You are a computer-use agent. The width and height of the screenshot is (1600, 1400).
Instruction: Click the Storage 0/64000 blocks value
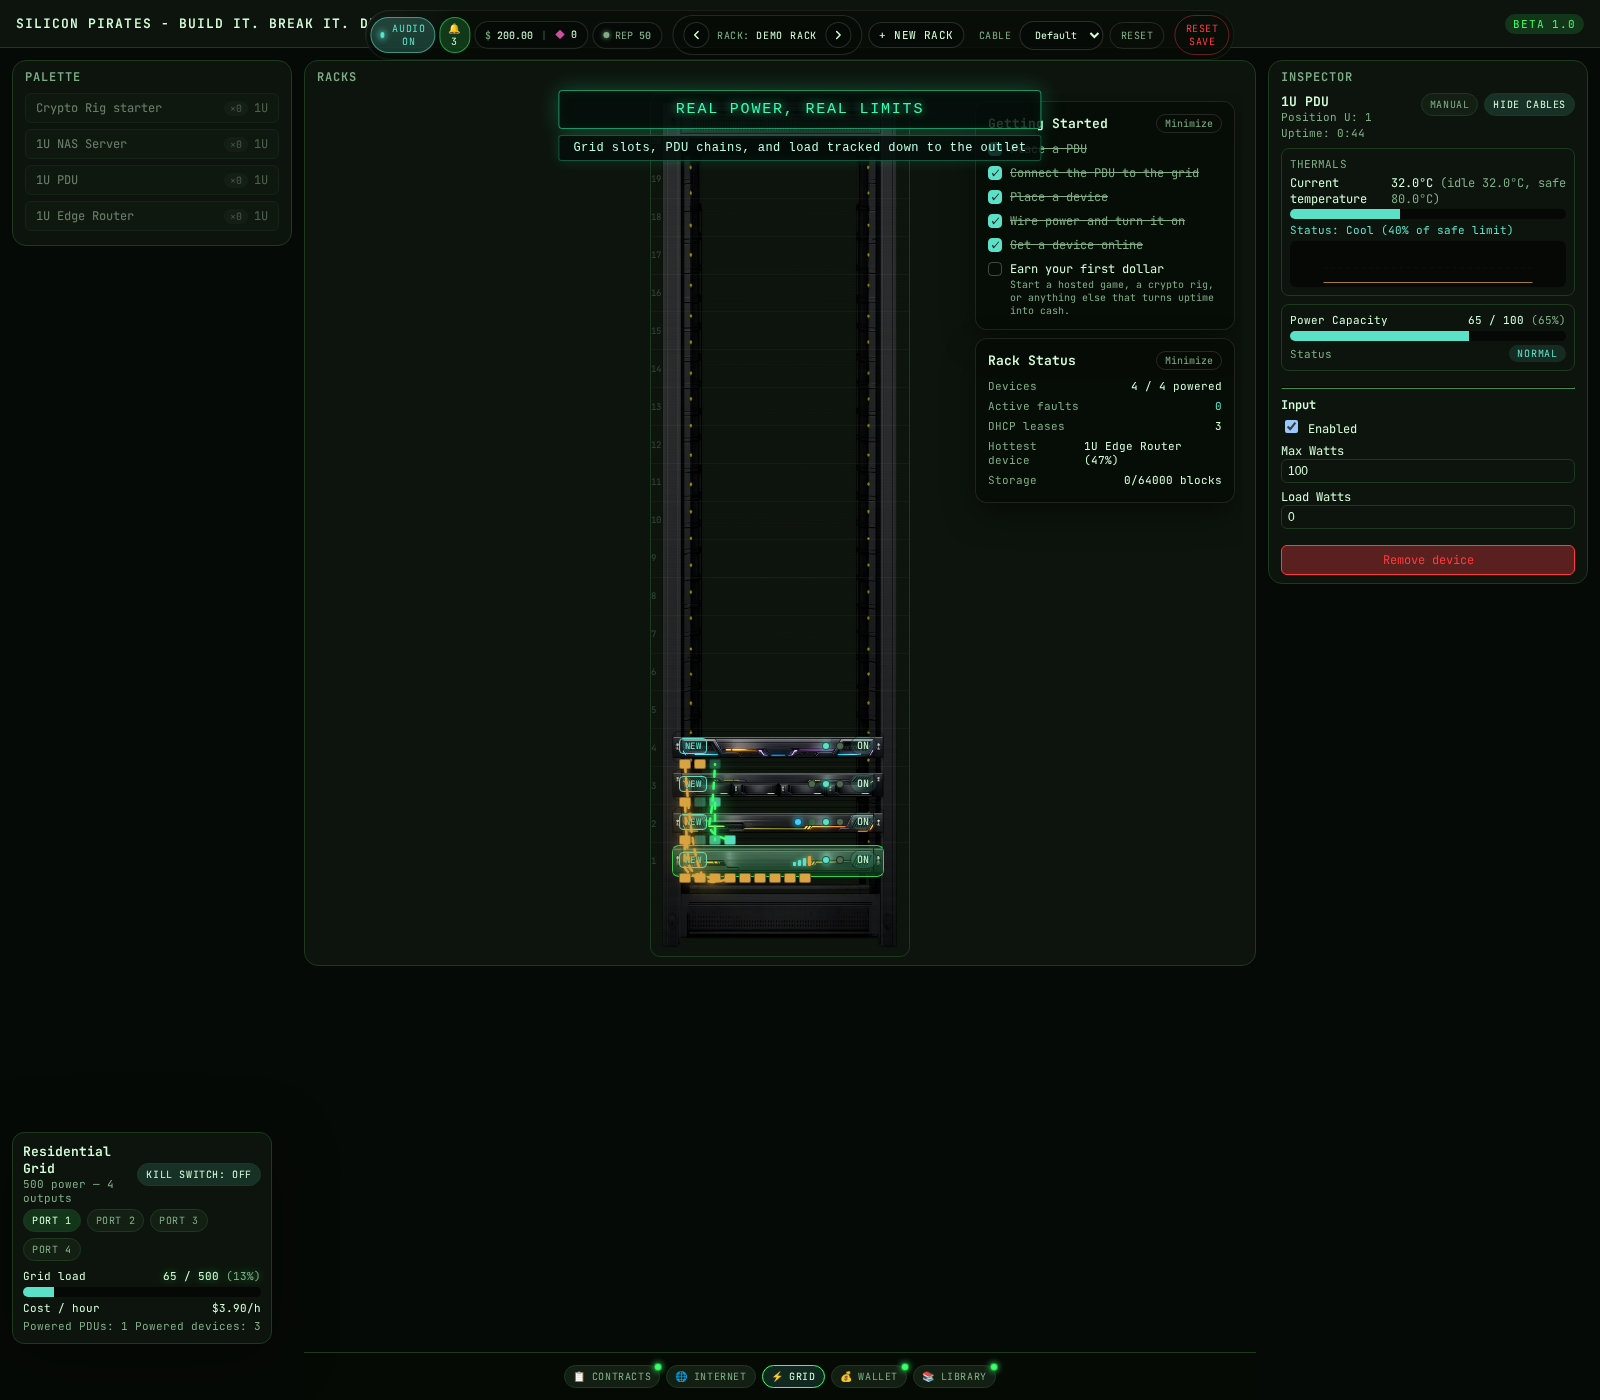(x=1172, y=480)
